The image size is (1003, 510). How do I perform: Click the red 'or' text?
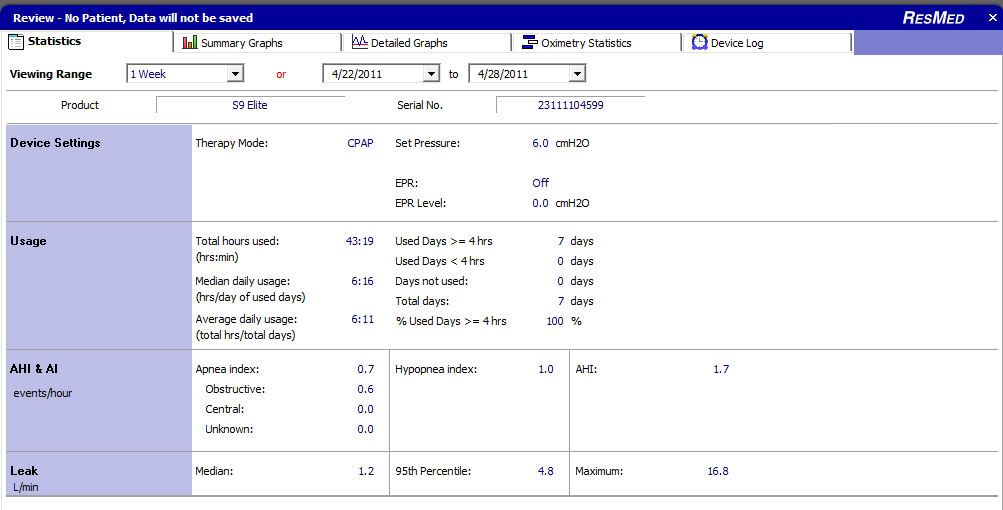[x=281, y=74]
